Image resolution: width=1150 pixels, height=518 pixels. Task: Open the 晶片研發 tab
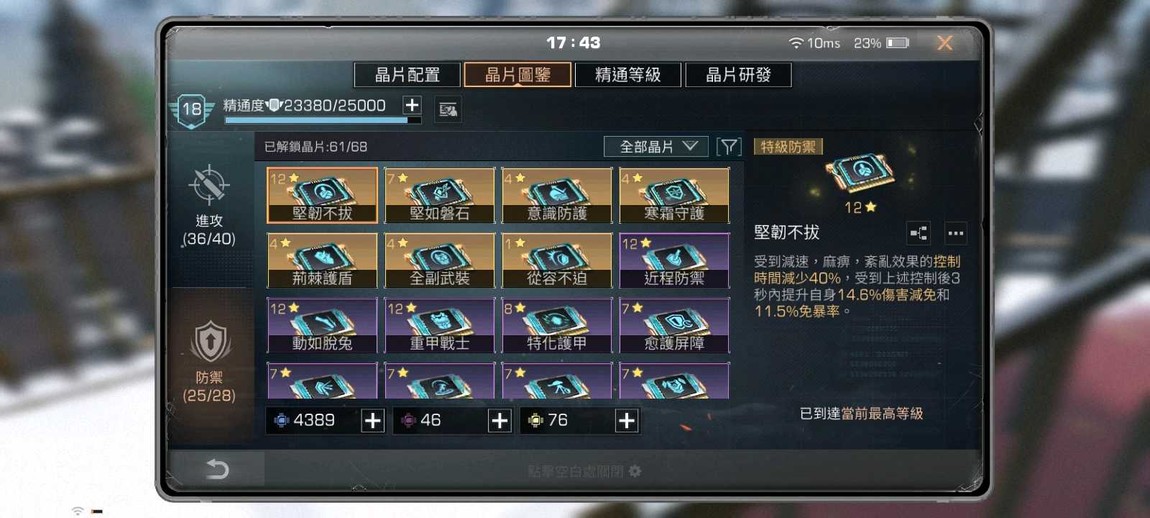coord(738,75)
